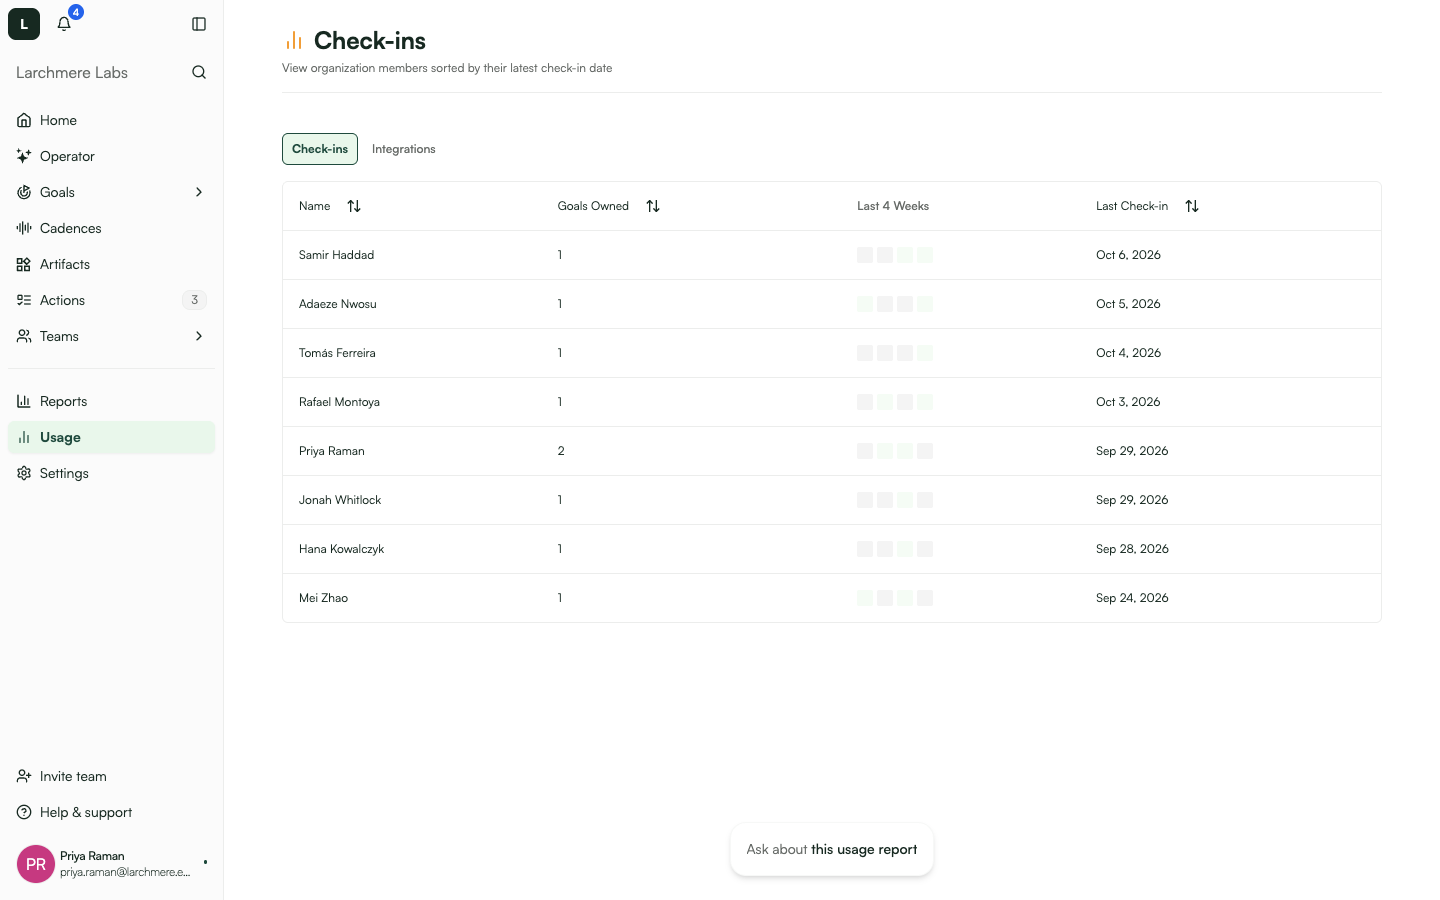
Task: Open Home in the sidebar
Action: point(111,120)
